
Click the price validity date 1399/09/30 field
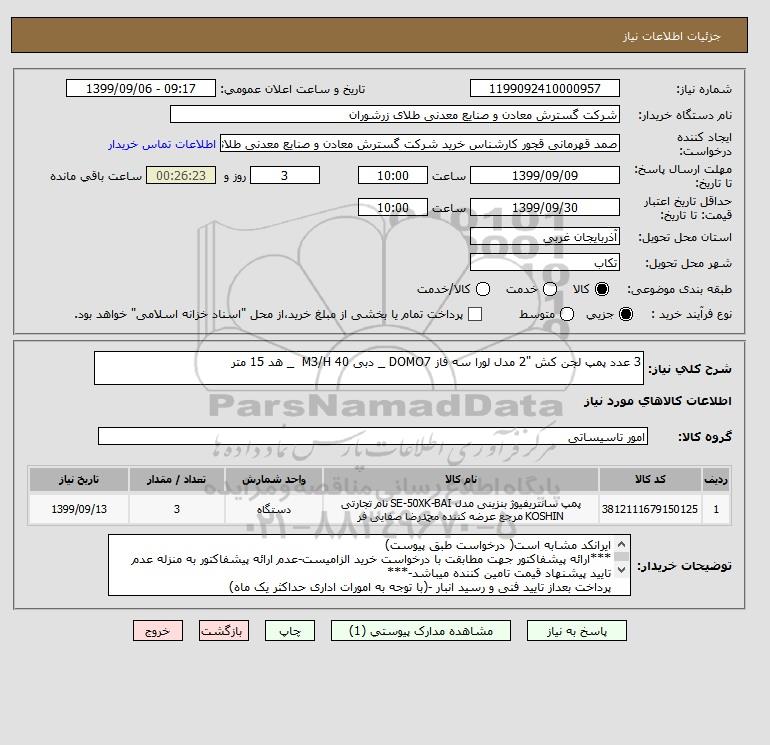pyautogui.click(x=545, y=207)
